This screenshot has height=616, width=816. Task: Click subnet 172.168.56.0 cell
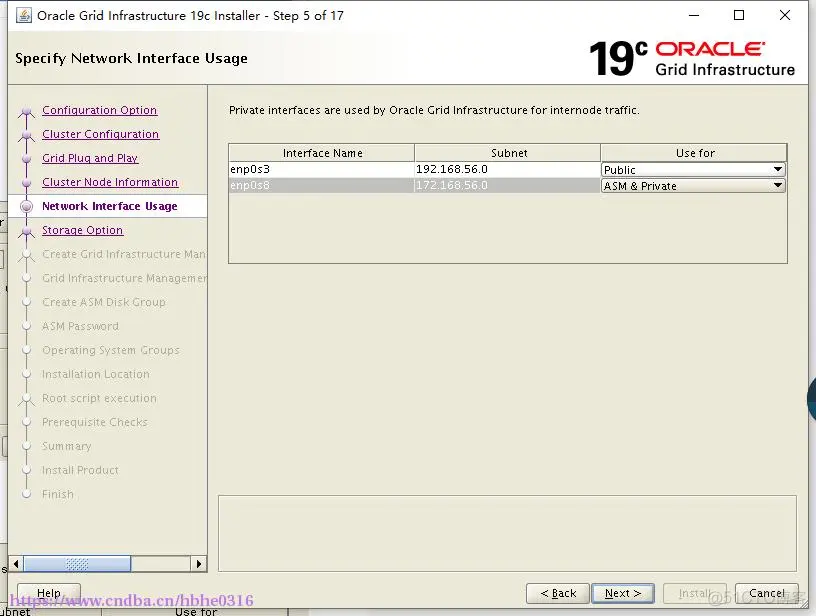pos(507,185)
